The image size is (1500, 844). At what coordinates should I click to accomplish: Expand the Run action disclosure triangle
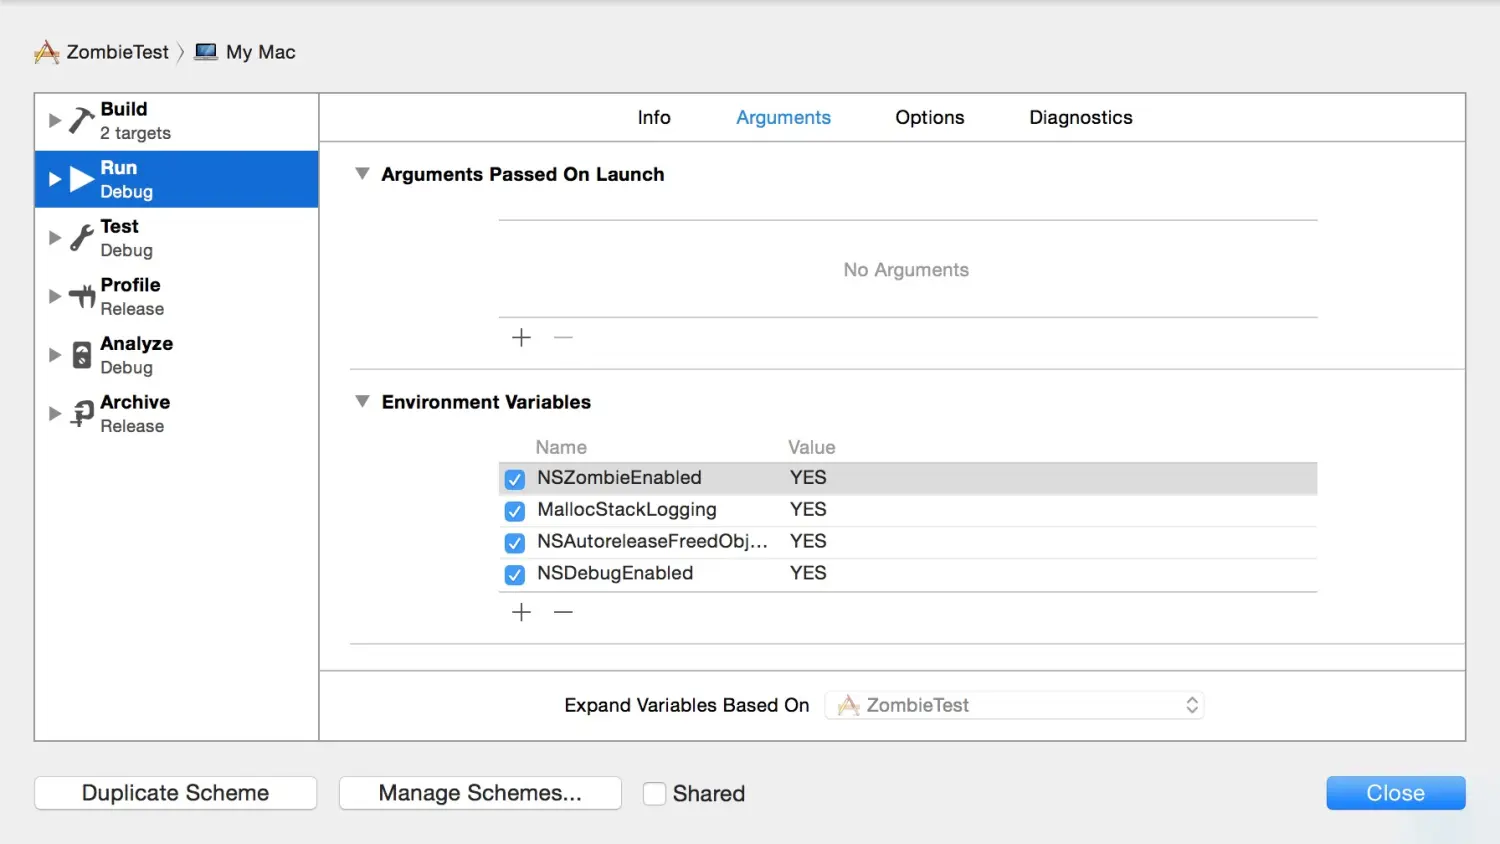(x=55, y=179)
